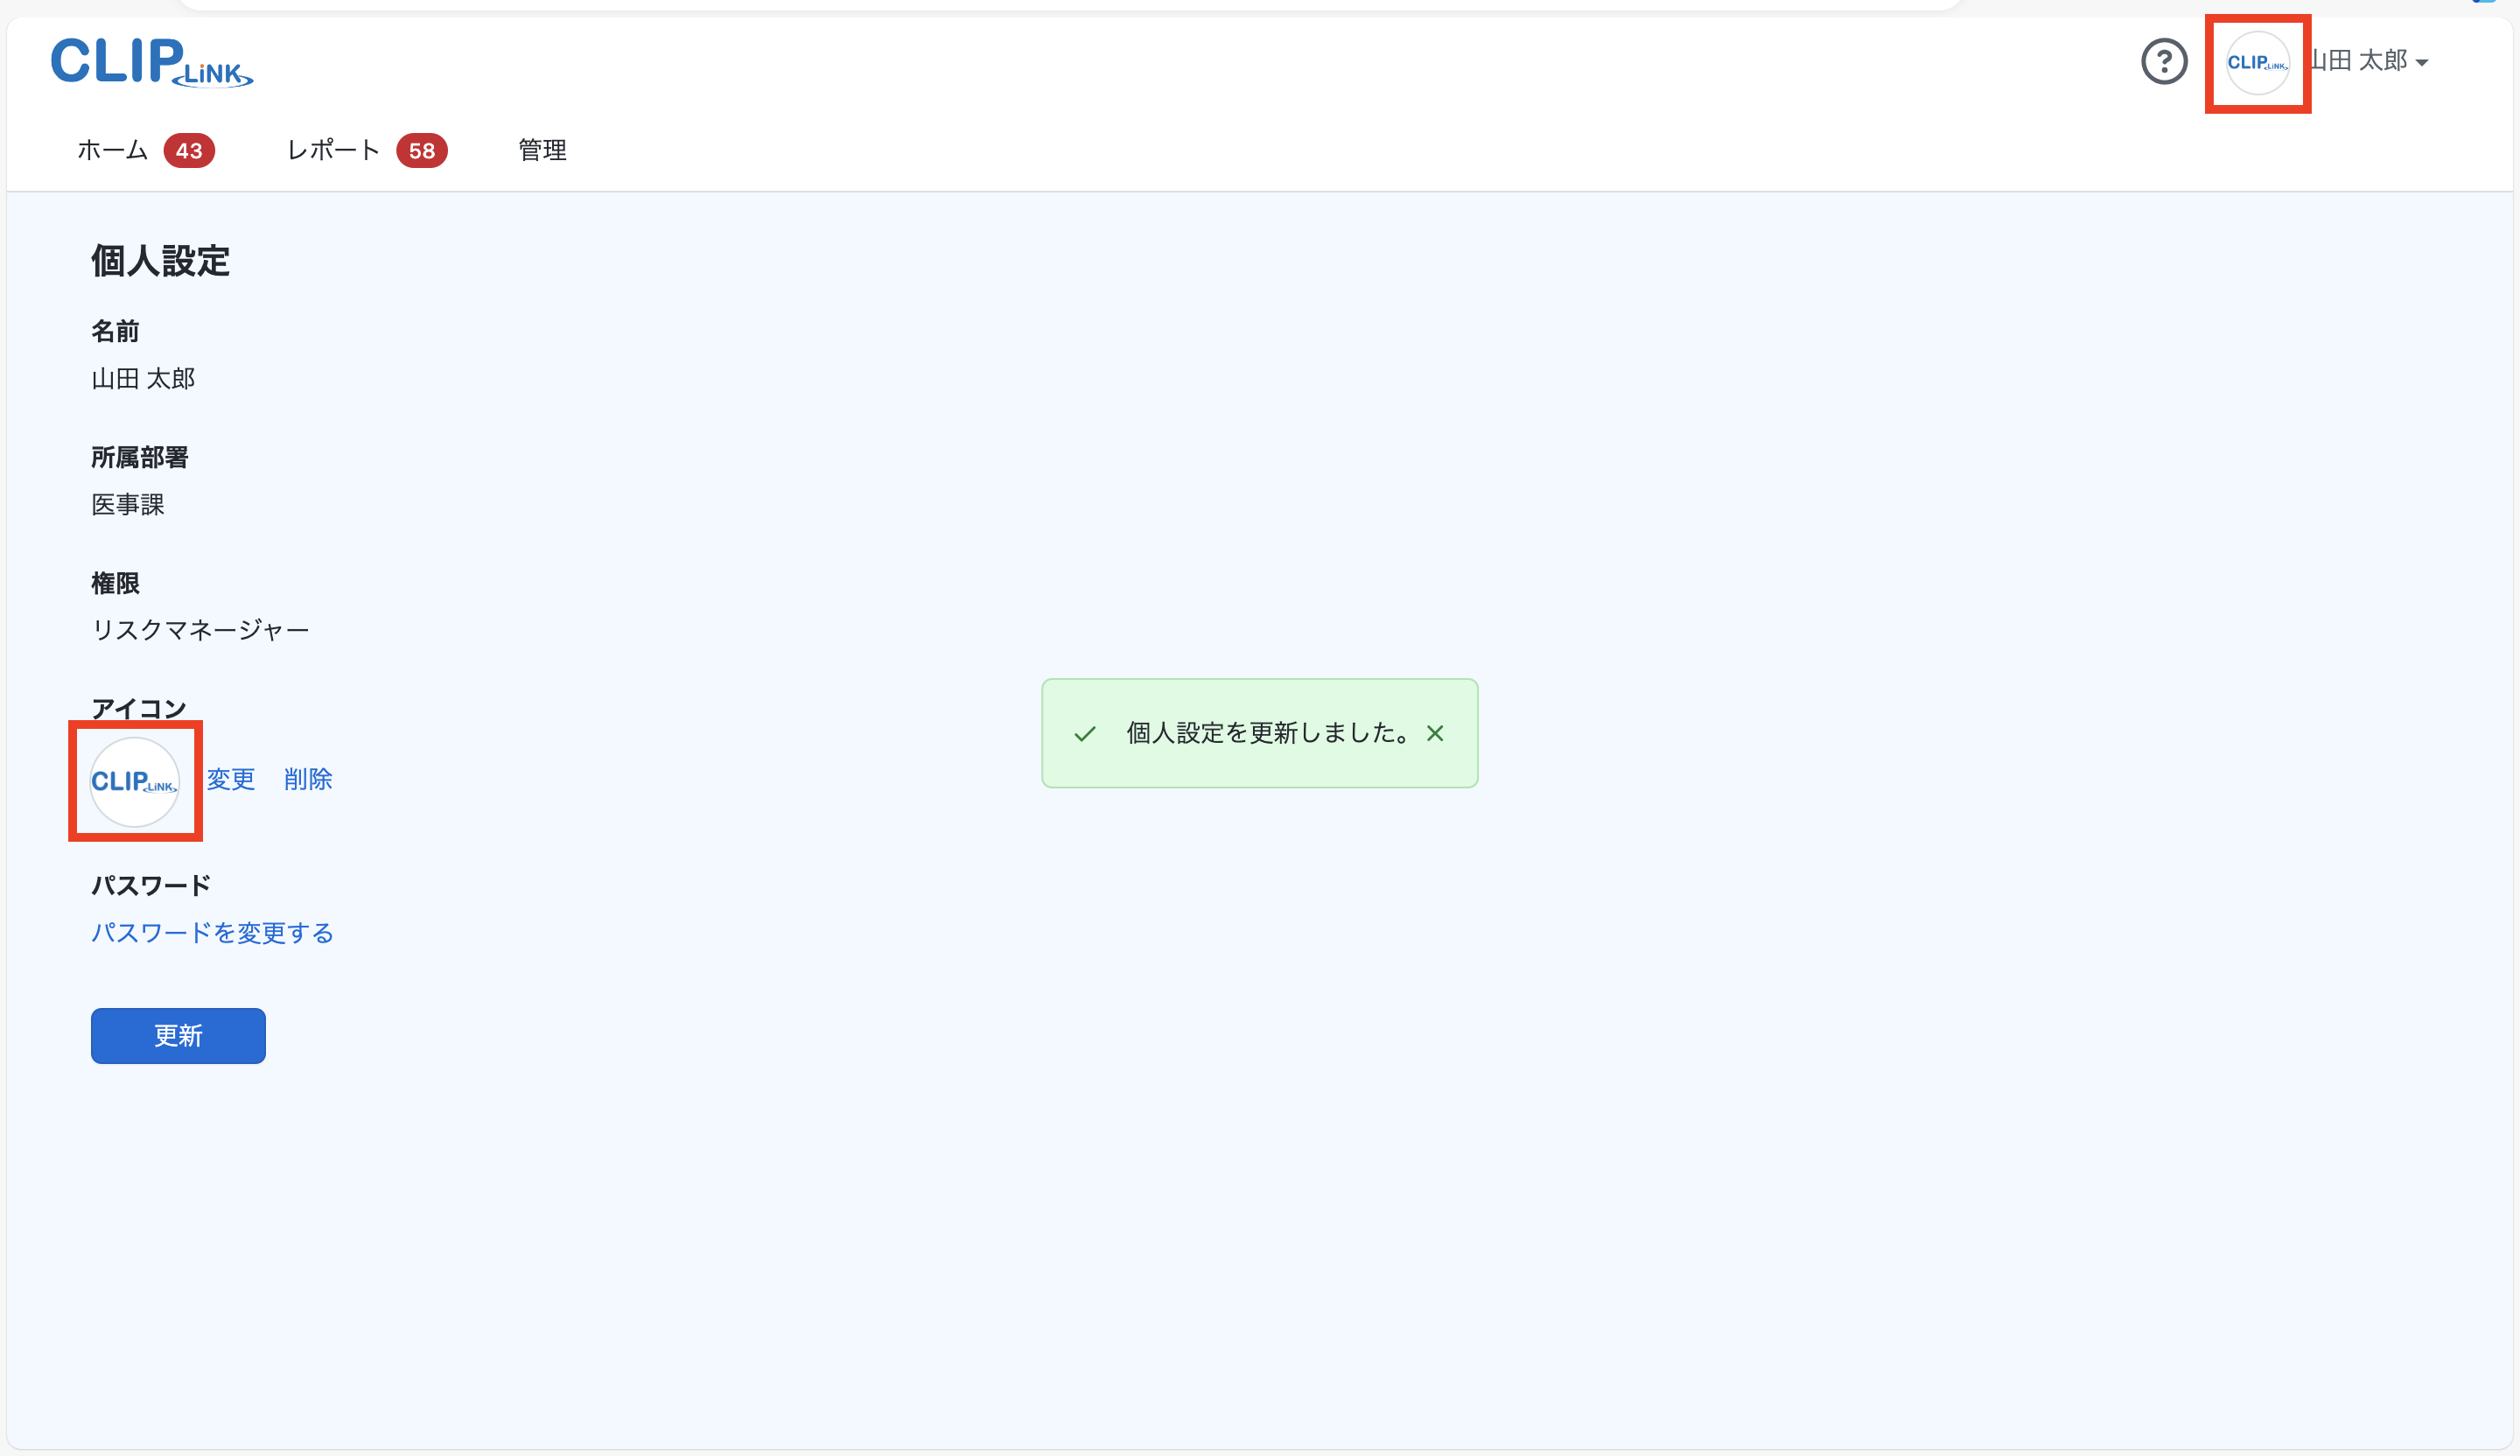The image size is (2520, 1456).
Task: Click the リスクマネージャー role text
Action: pos(200,630)
